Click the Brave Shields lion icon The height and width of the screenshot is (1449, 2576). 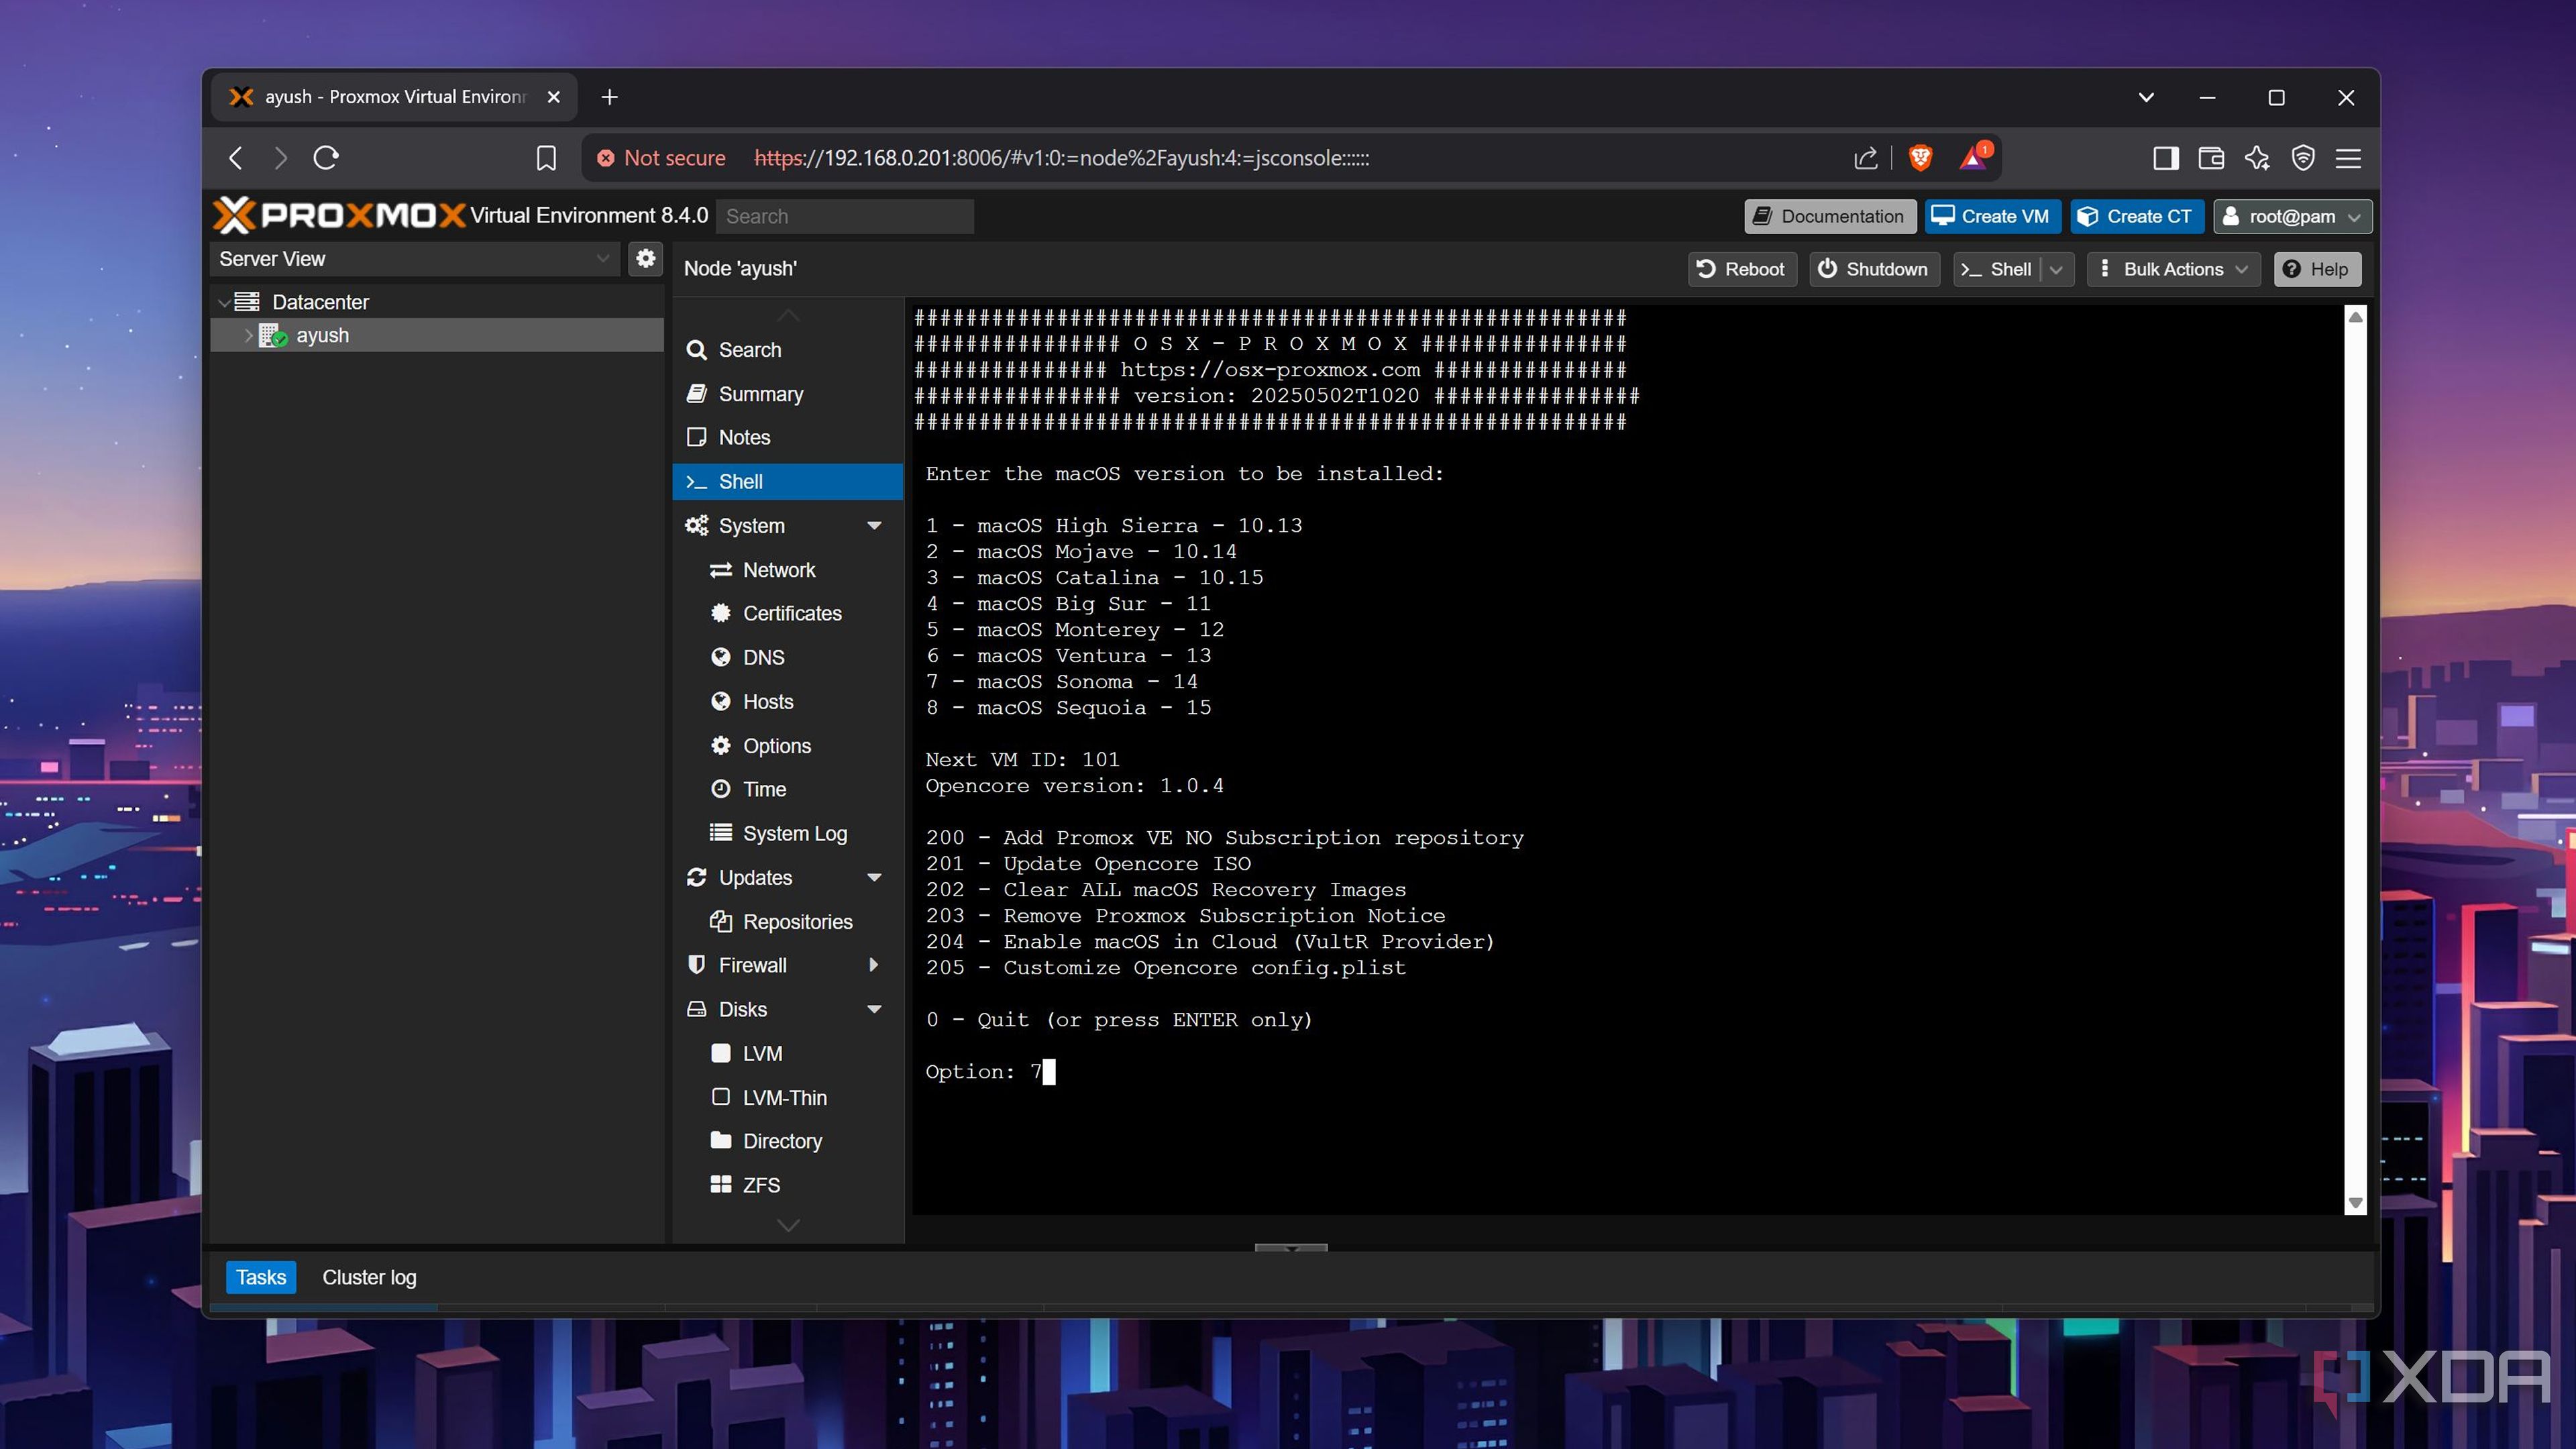click(x=1919, y=158)
